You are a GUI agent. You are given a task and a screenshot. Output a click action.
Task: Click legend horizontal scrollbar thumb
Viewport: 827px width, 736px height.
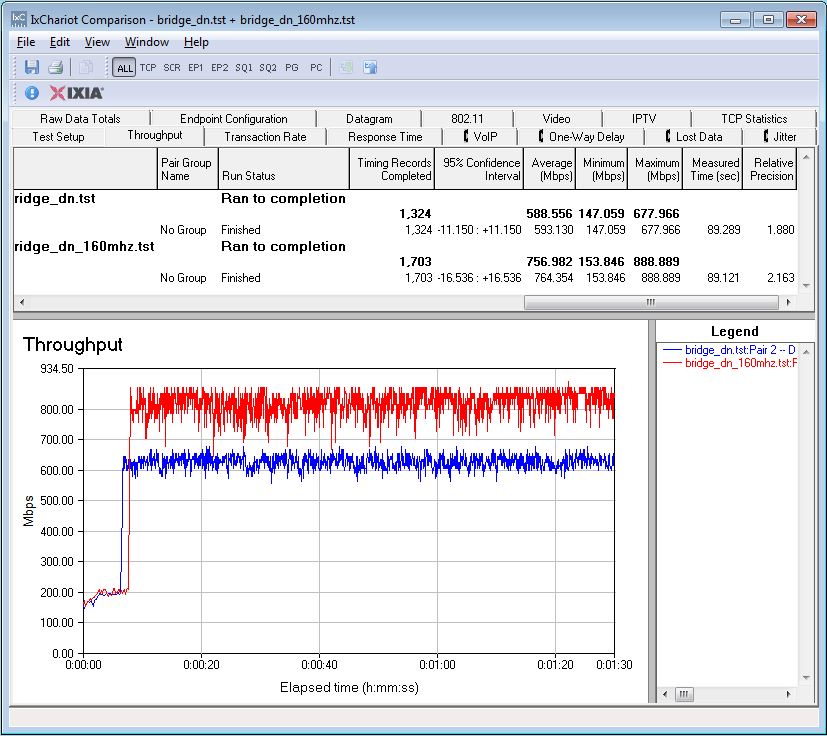684,694
